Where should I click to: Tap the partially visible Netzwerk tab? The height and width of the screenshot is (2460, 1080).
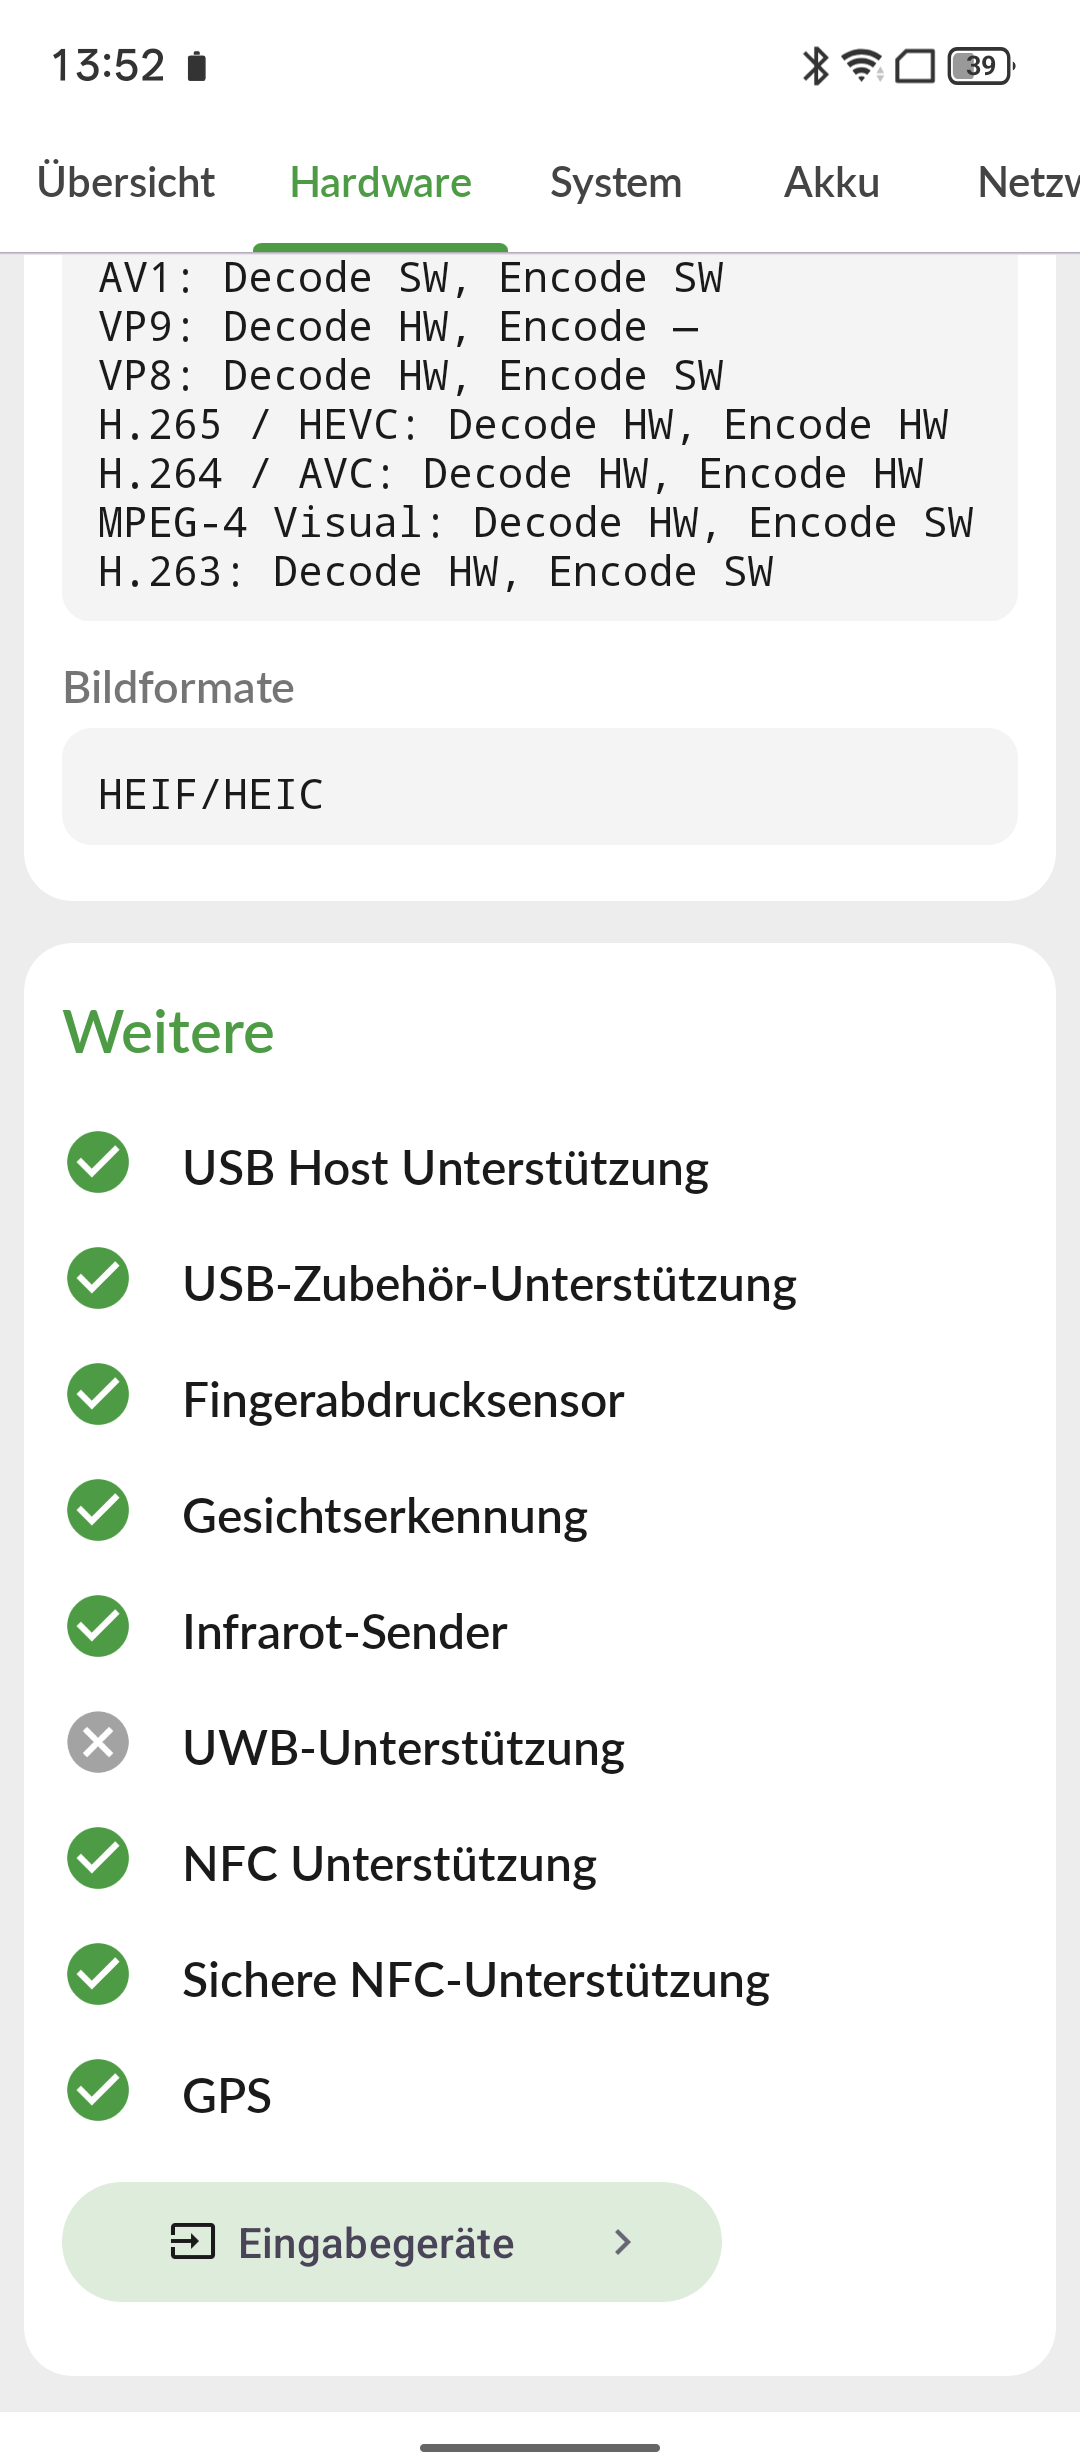point(1028,183)
